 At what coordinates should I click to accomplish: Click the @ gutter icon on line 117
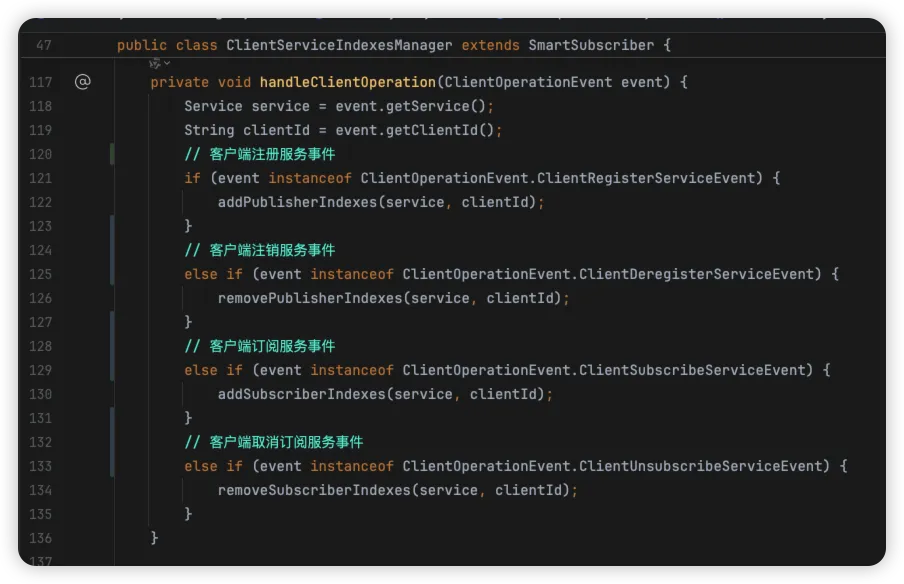tap(82, 82)
